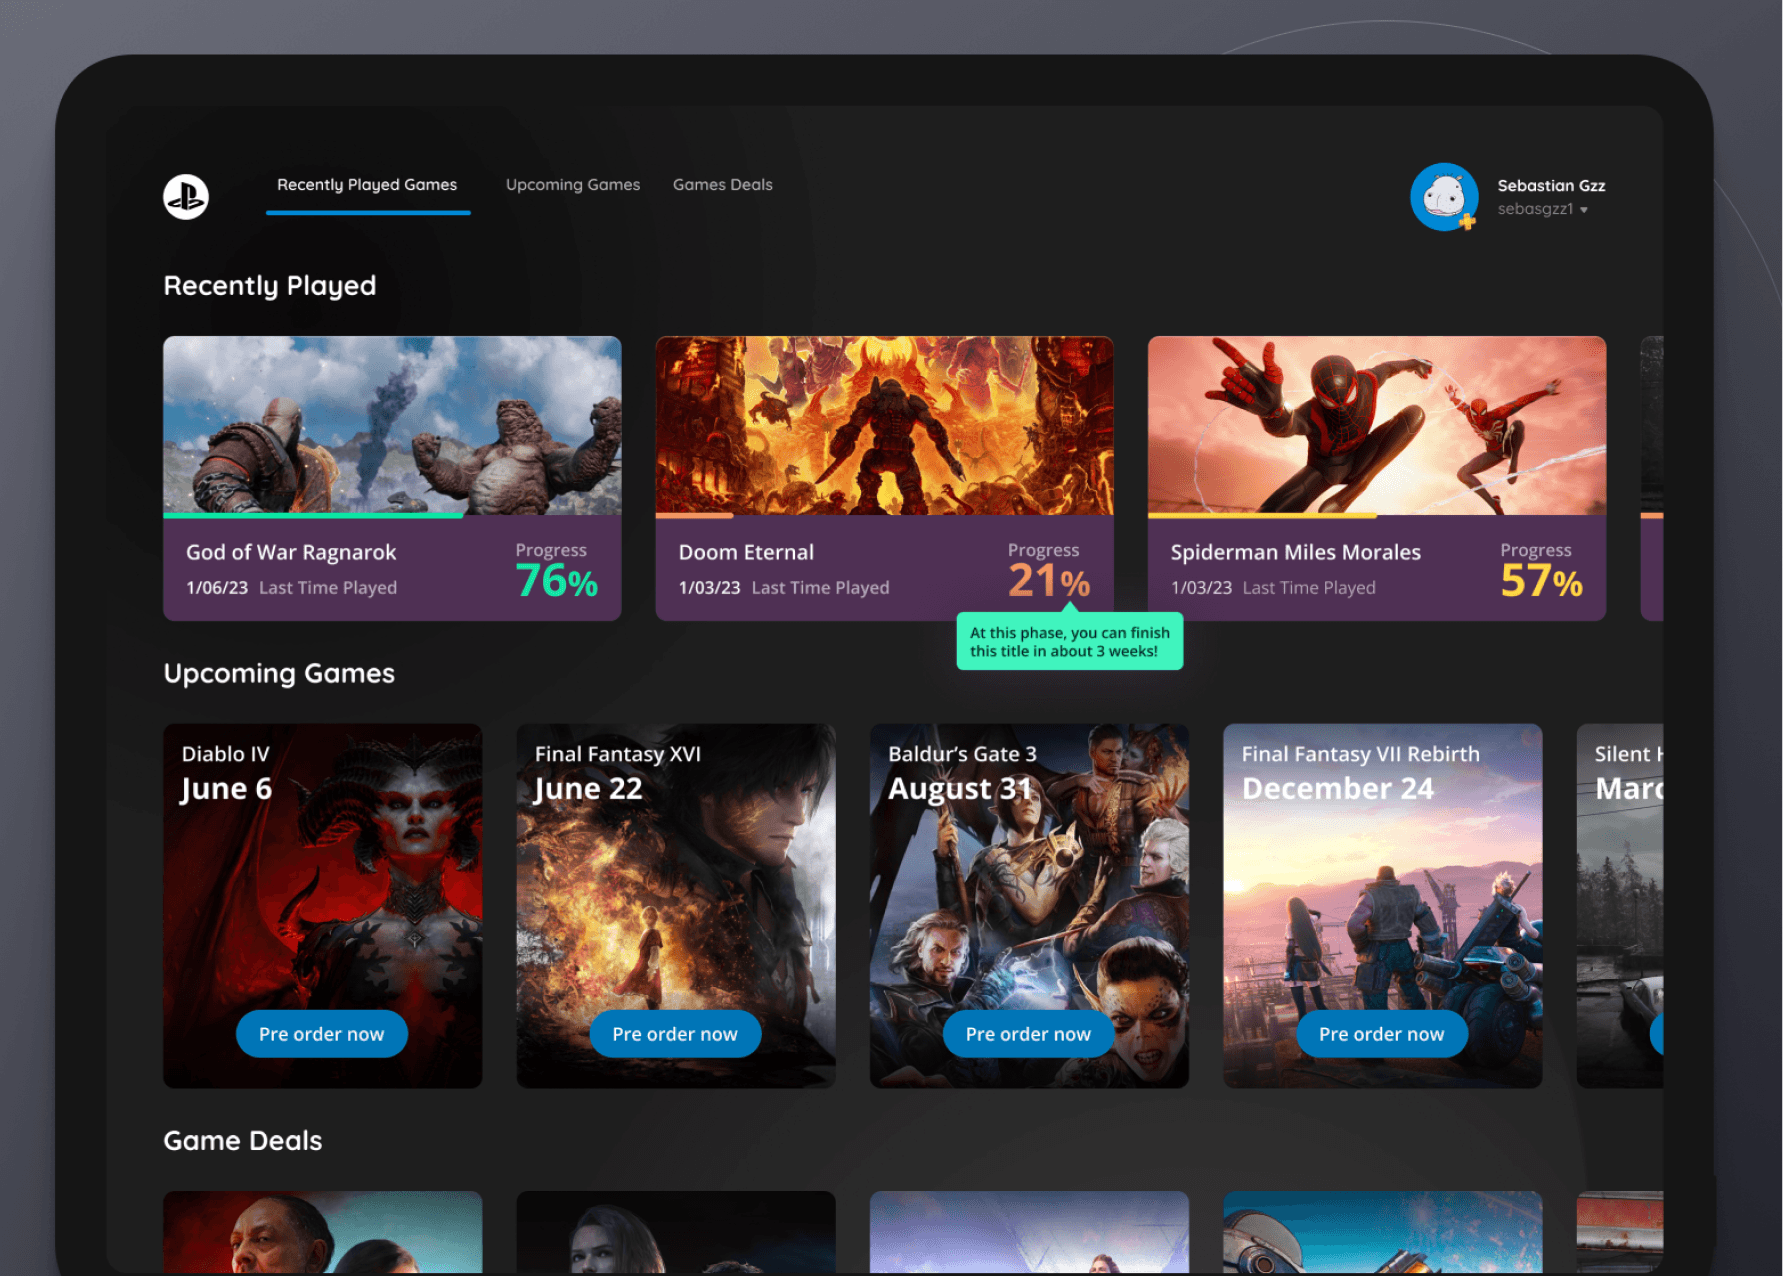The height and width of the screenshot is (1276, 1792).
Task: Open the Upcoming Games tab
Action: pyautogui.click(x=573, y=185)
